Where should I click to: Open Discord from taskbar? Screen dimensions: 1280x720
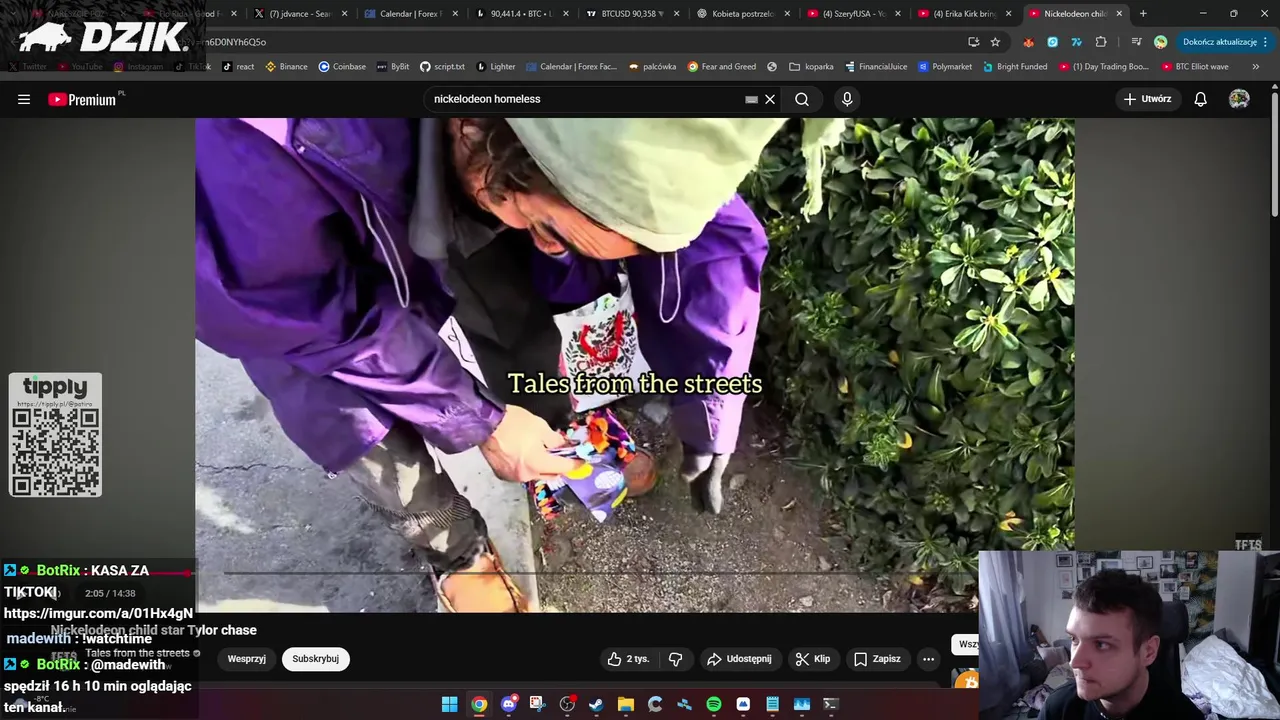(x=508, y=704)
